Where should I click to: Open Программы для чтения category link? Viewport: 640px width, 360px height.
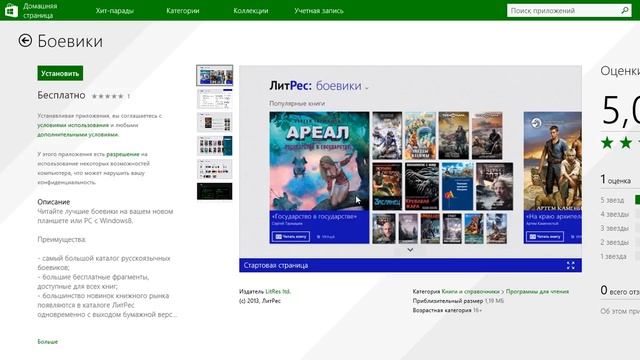click(x=537, y=291)
